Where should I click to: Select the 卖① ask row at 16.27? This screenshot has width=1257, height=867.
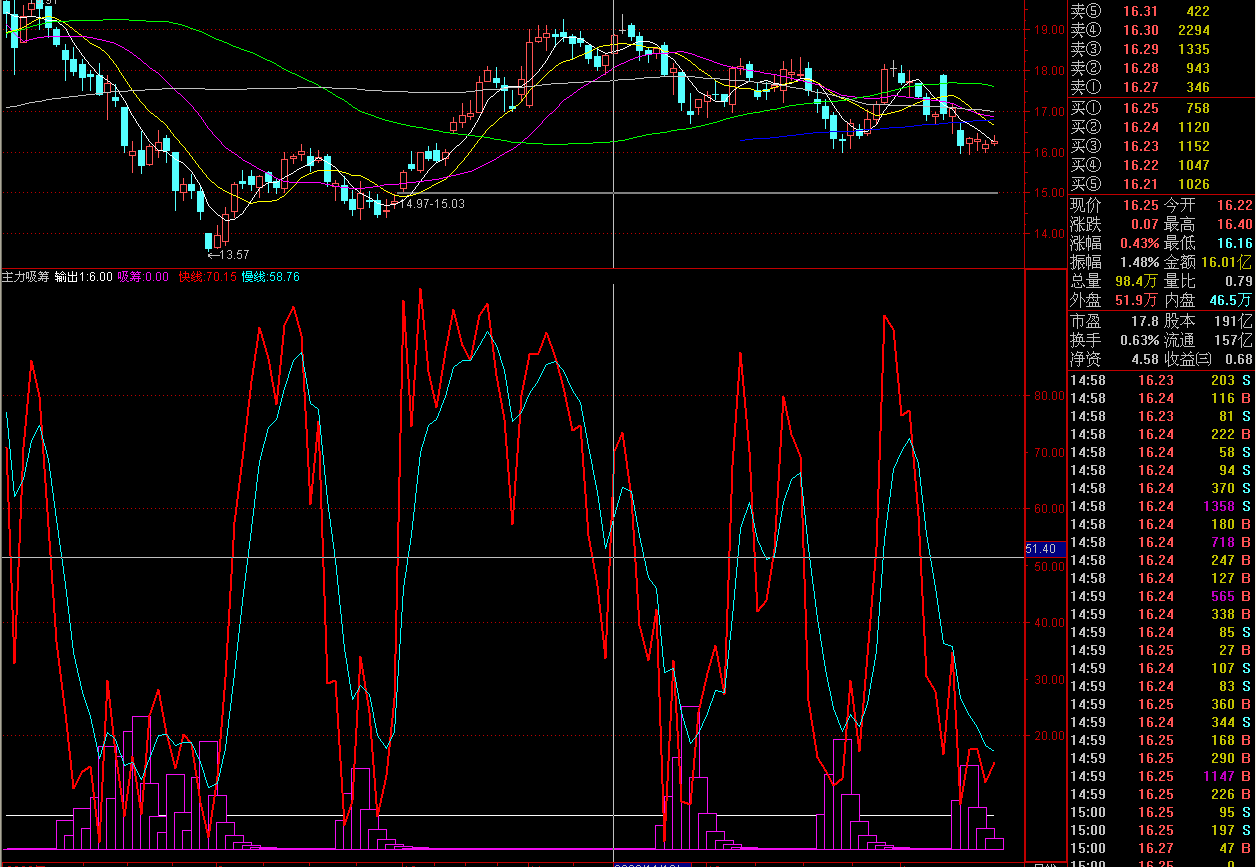[x=1161, y=87]
